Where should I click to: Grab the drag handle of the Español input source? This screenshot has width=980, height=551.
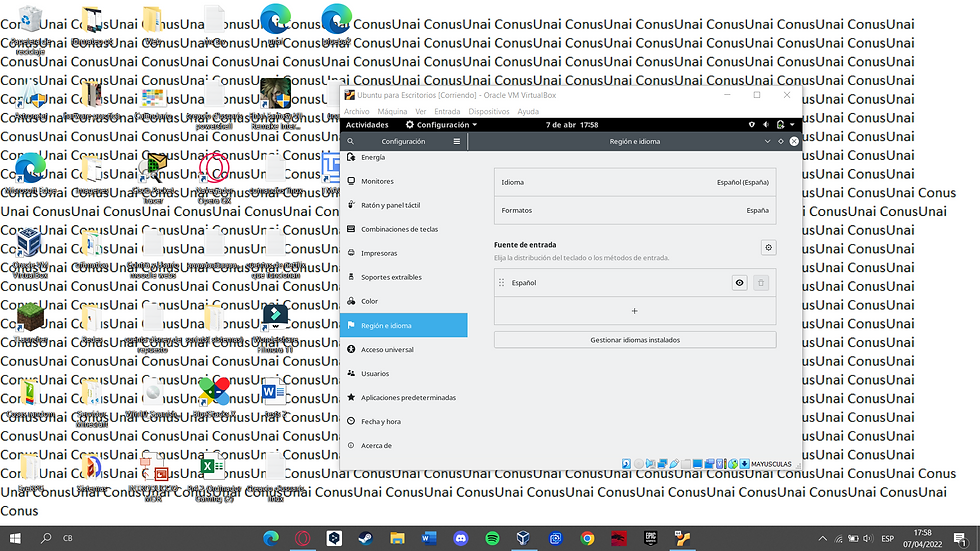tap(501, 283)
